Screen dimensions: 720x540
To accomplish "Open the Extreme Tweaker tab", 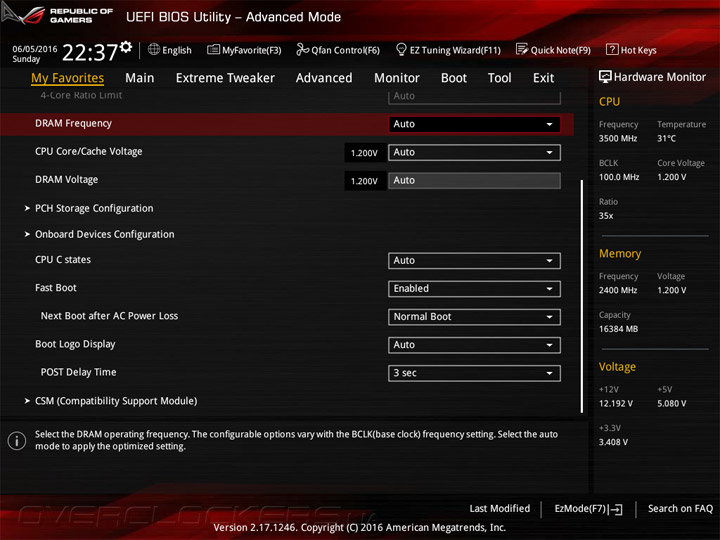I will [225, 78].
